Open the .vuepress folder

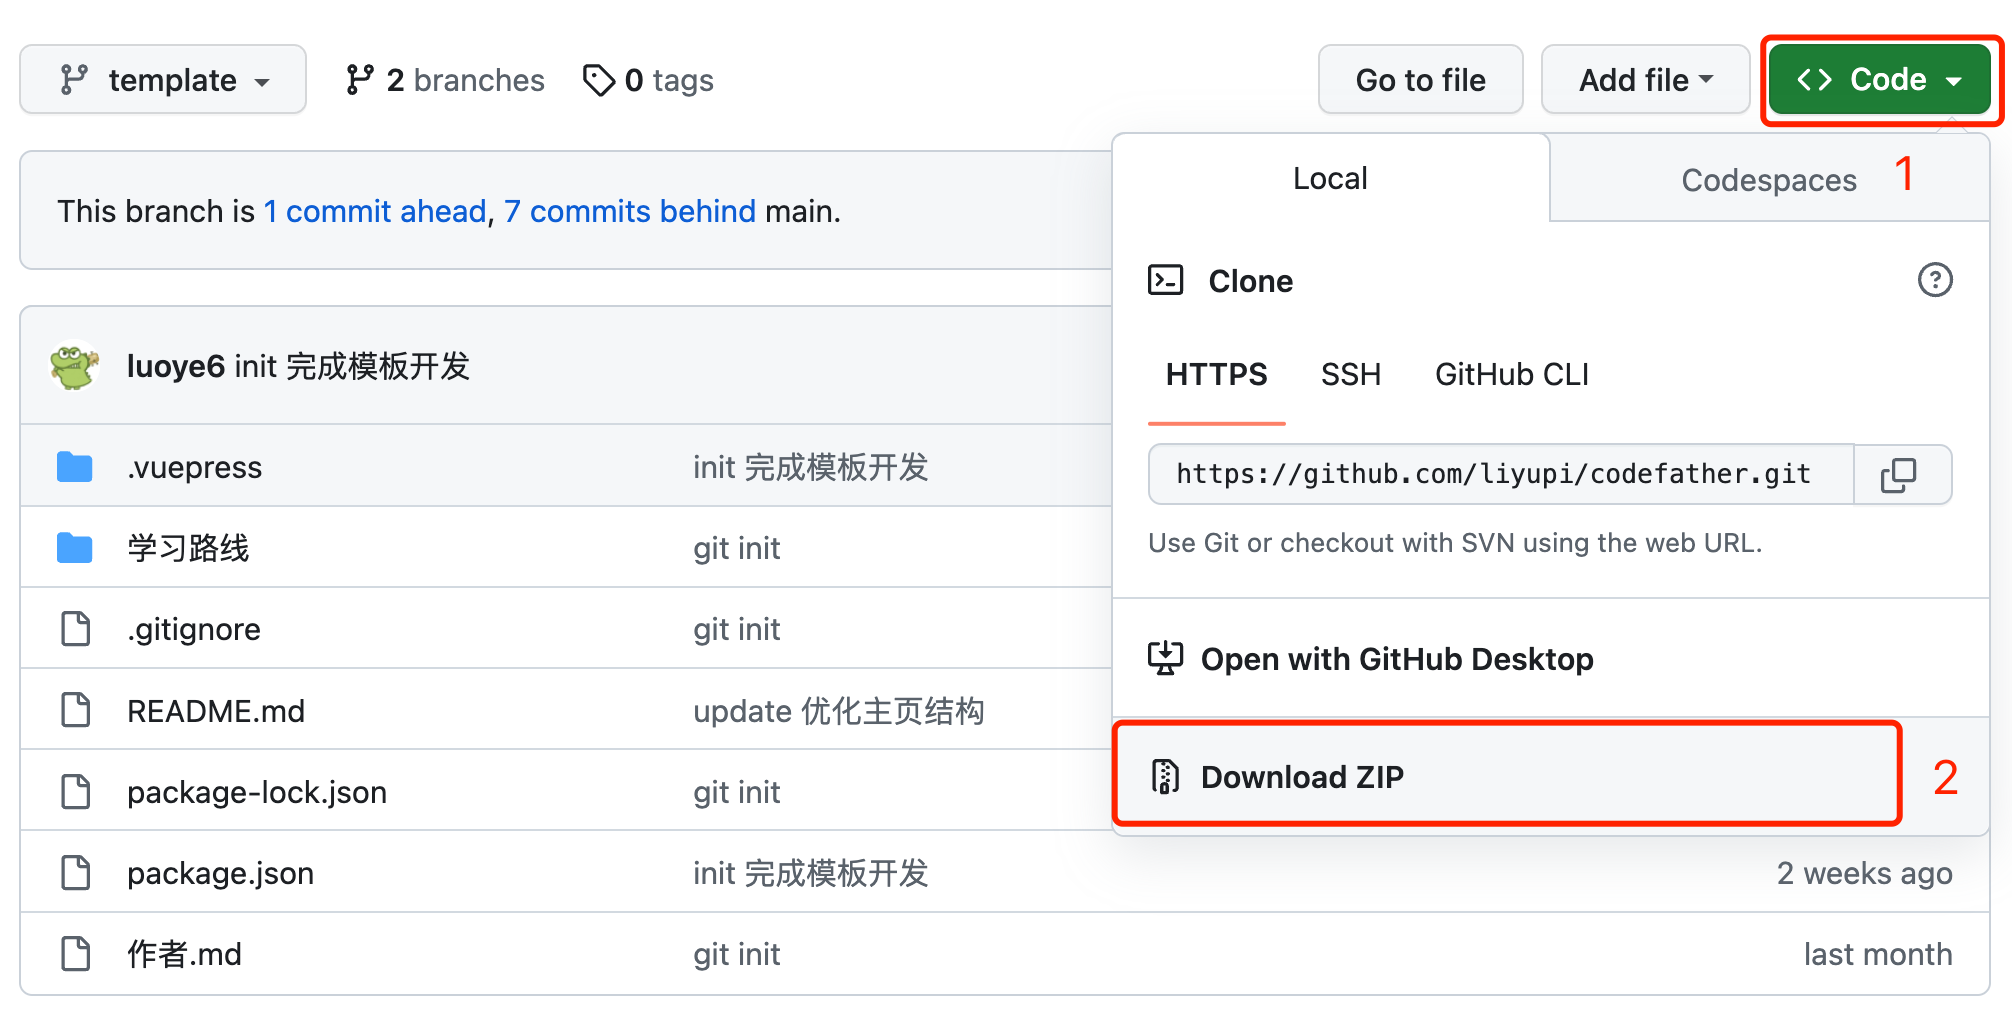click(194, 467)
